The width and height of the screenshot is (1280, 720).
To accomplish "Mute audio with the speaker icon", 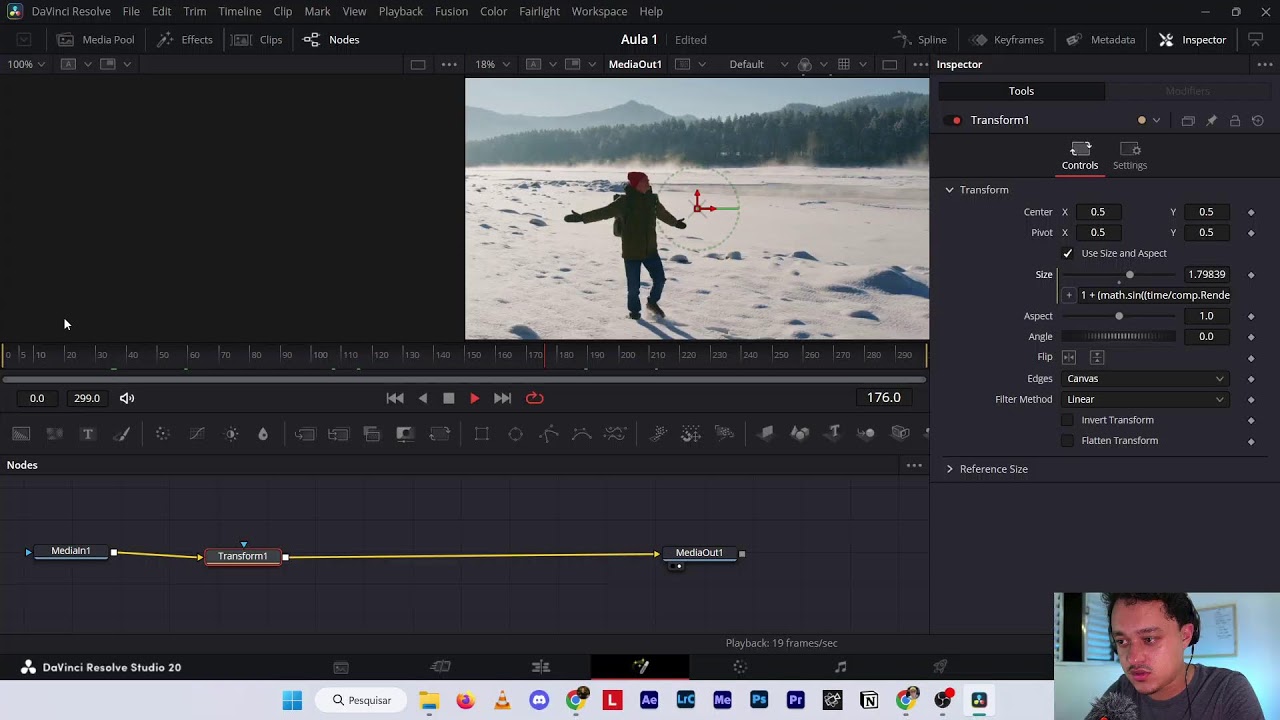I will pos(127,398).
